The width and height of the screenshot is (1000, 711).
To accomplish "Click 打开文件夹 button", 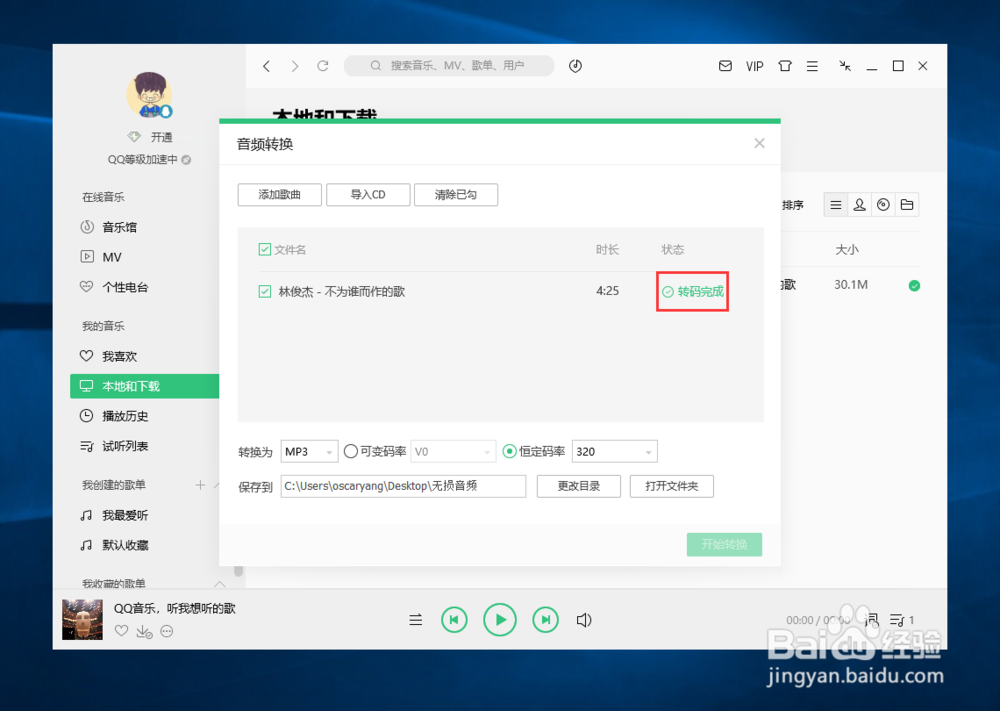I will pos(672,486).
